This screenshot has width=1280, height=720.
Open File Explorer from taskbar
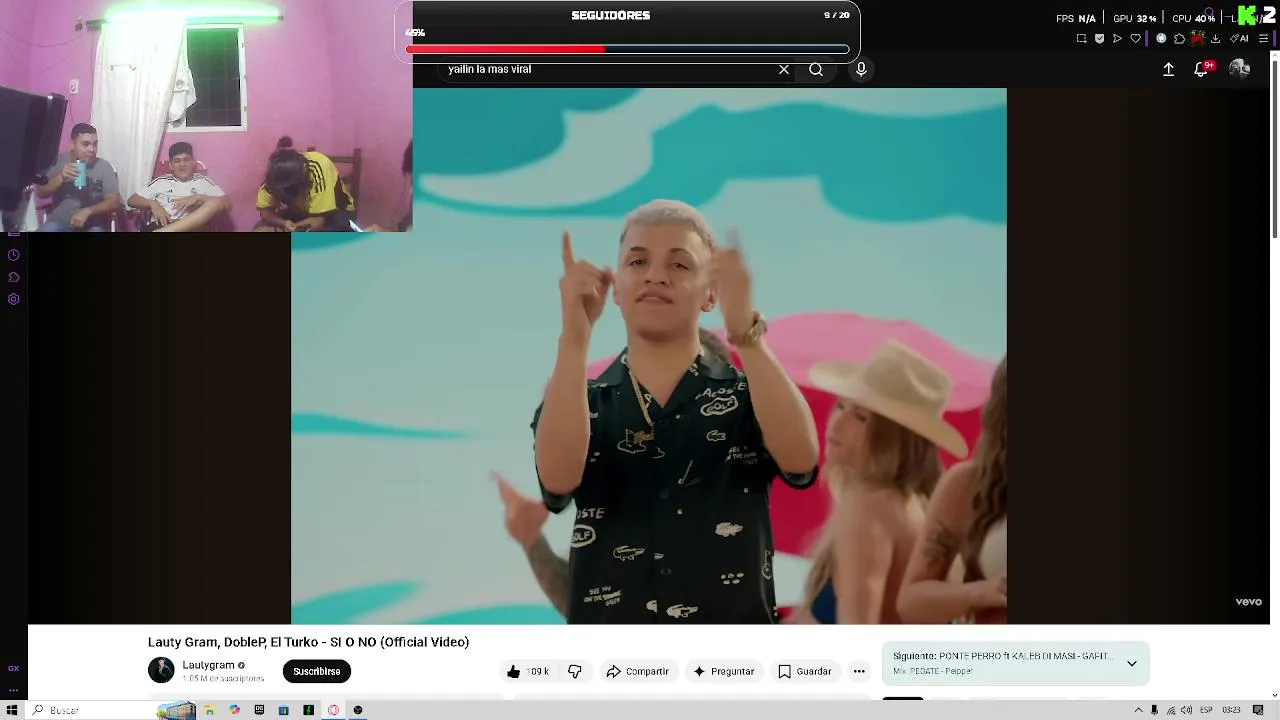(x=210, y=710)
